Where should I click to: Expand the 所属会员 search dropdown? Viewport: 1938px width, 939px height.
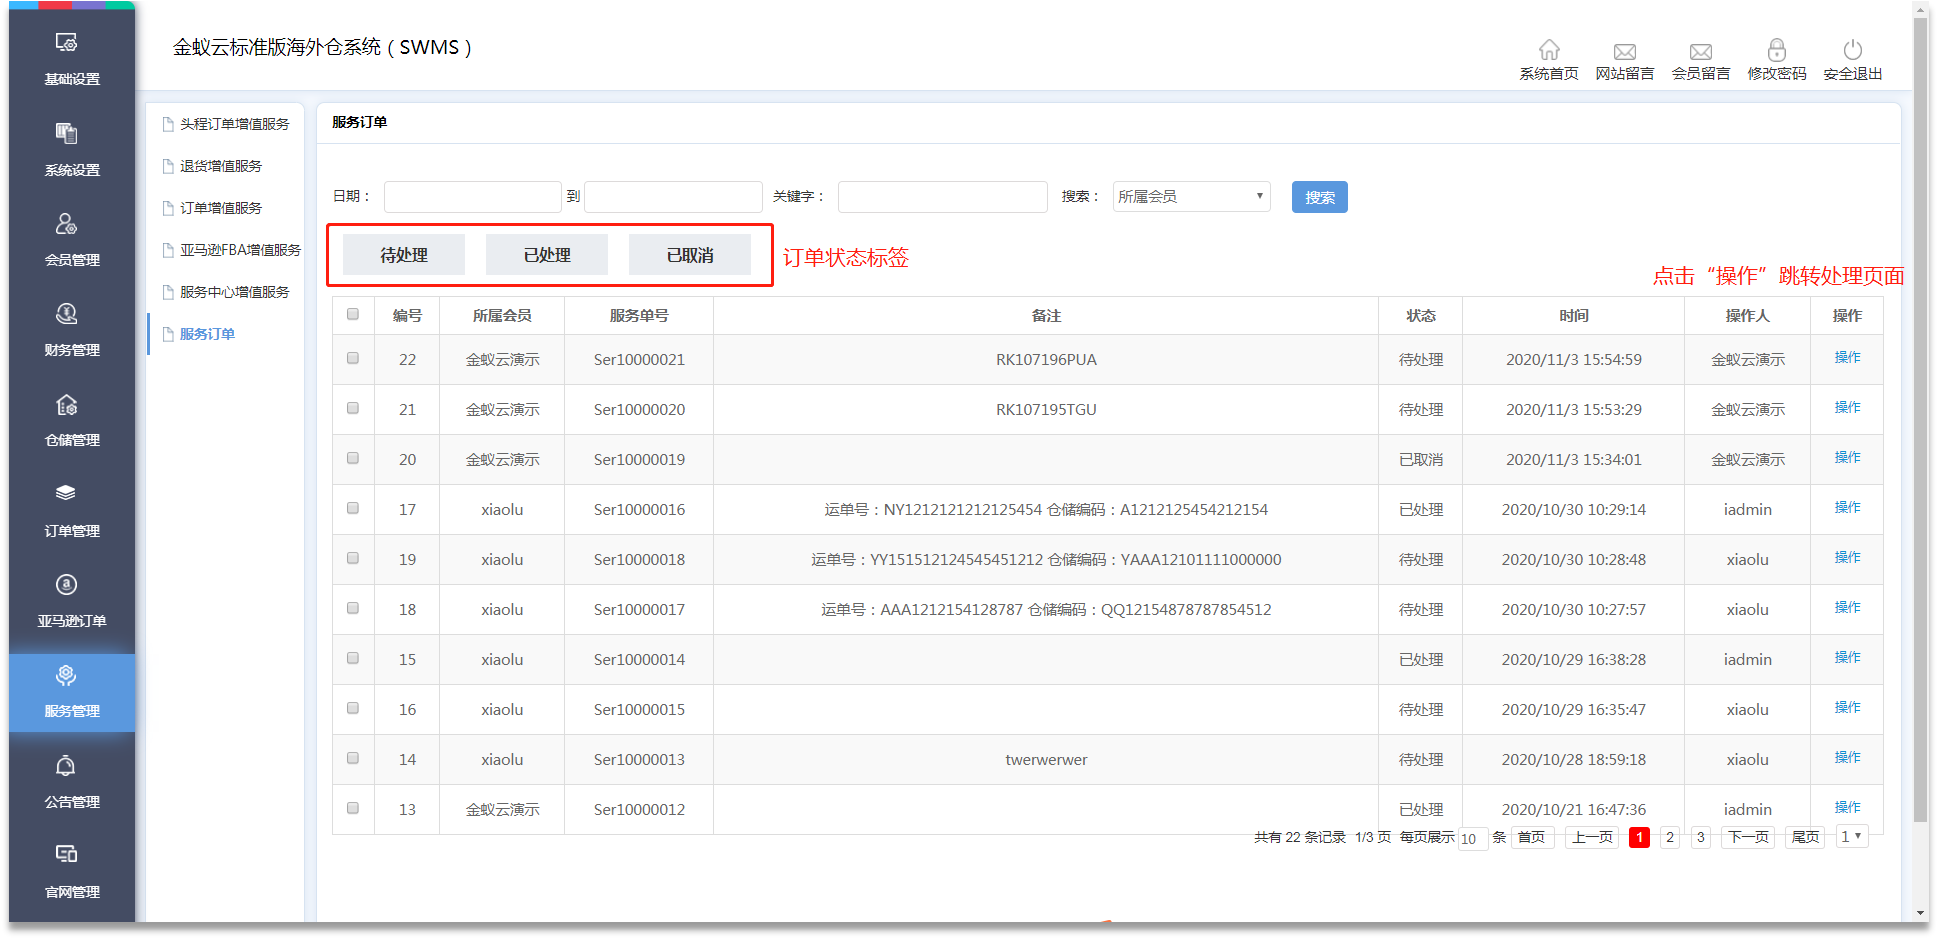[x=1191, y=197]
